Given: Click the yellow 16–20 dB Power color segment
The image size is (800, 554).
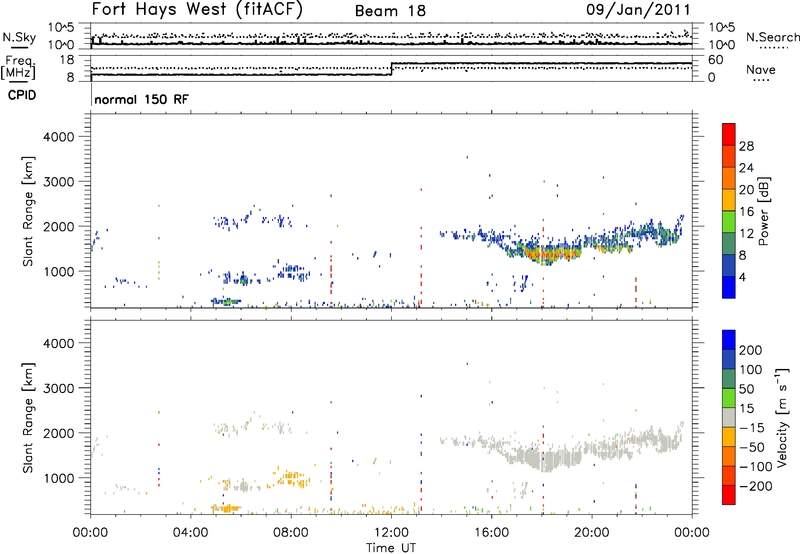Looking at the screenshot, I should [x=729, y=199].
